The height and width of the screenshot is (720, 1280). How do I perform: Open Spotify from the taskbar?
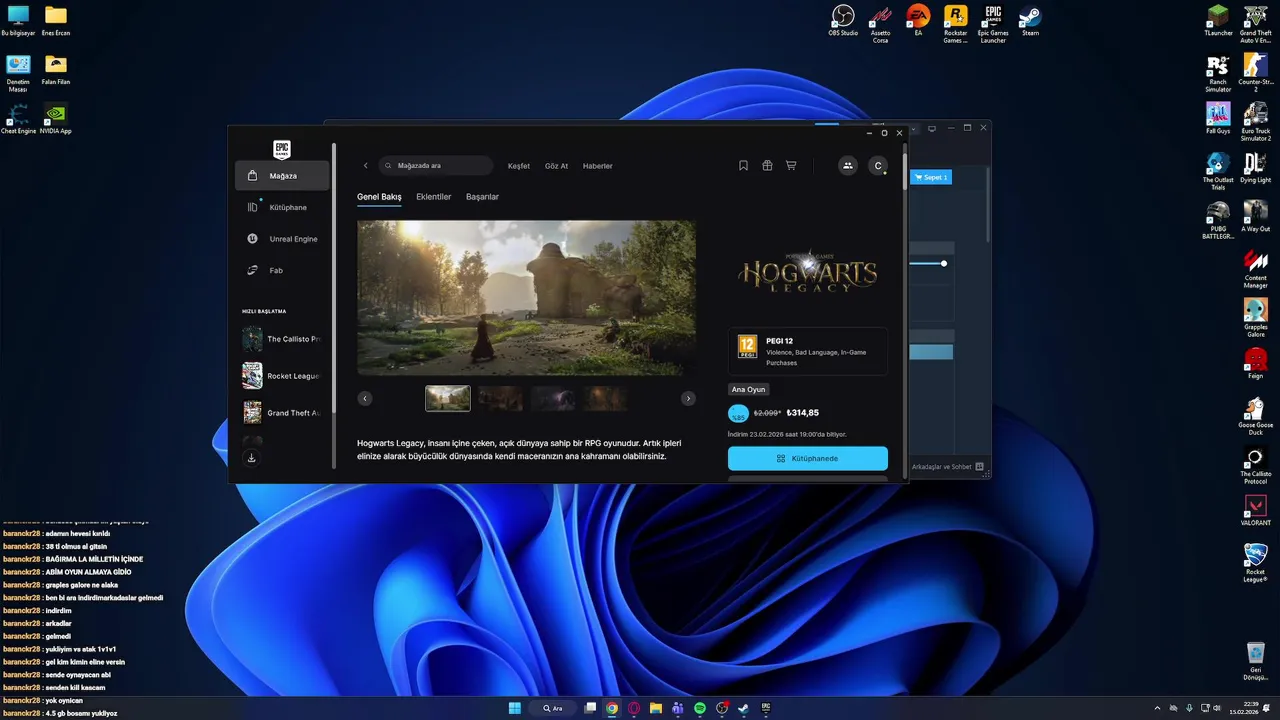point(699,708)
